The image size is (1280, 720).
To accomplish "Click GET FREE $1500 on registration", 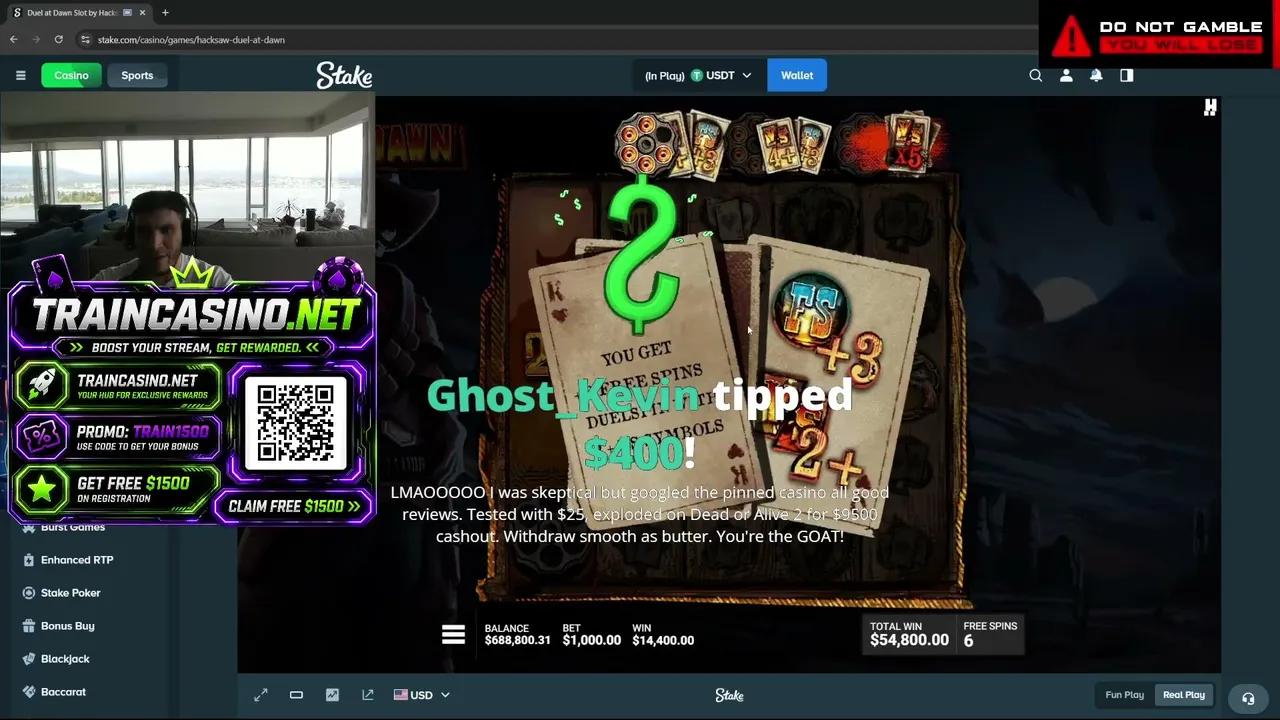I will [116, 488].
